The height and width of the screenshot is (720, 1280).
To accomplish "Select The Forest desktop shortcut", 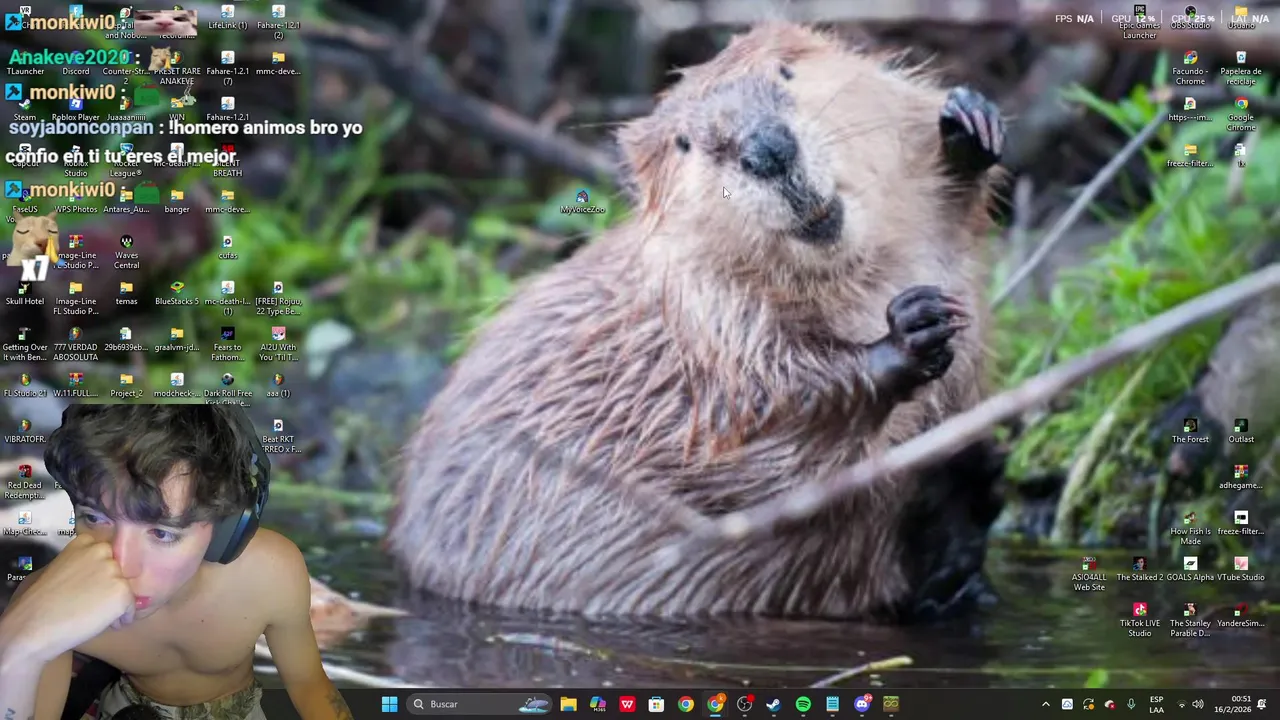I will tap(1190, 431).
